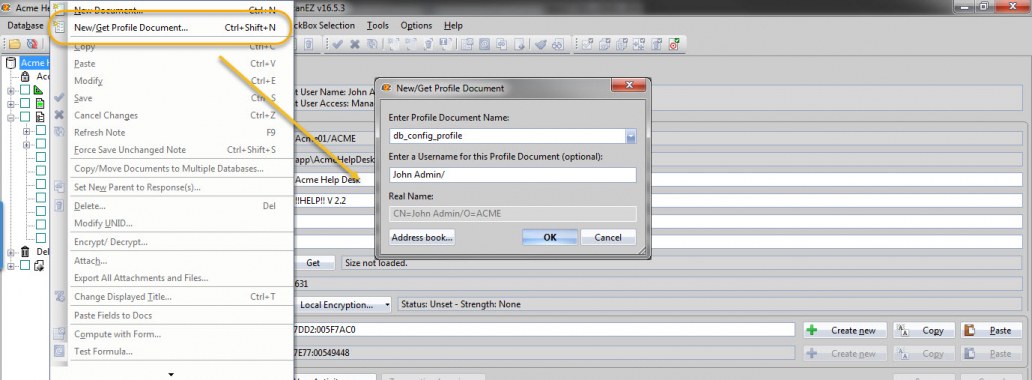Image resolution: width=1032 pixels, height=380 pixels.
Task: Expand the Deletion stubs tree node
Action: pyautogui.click(x=11, y=252)
